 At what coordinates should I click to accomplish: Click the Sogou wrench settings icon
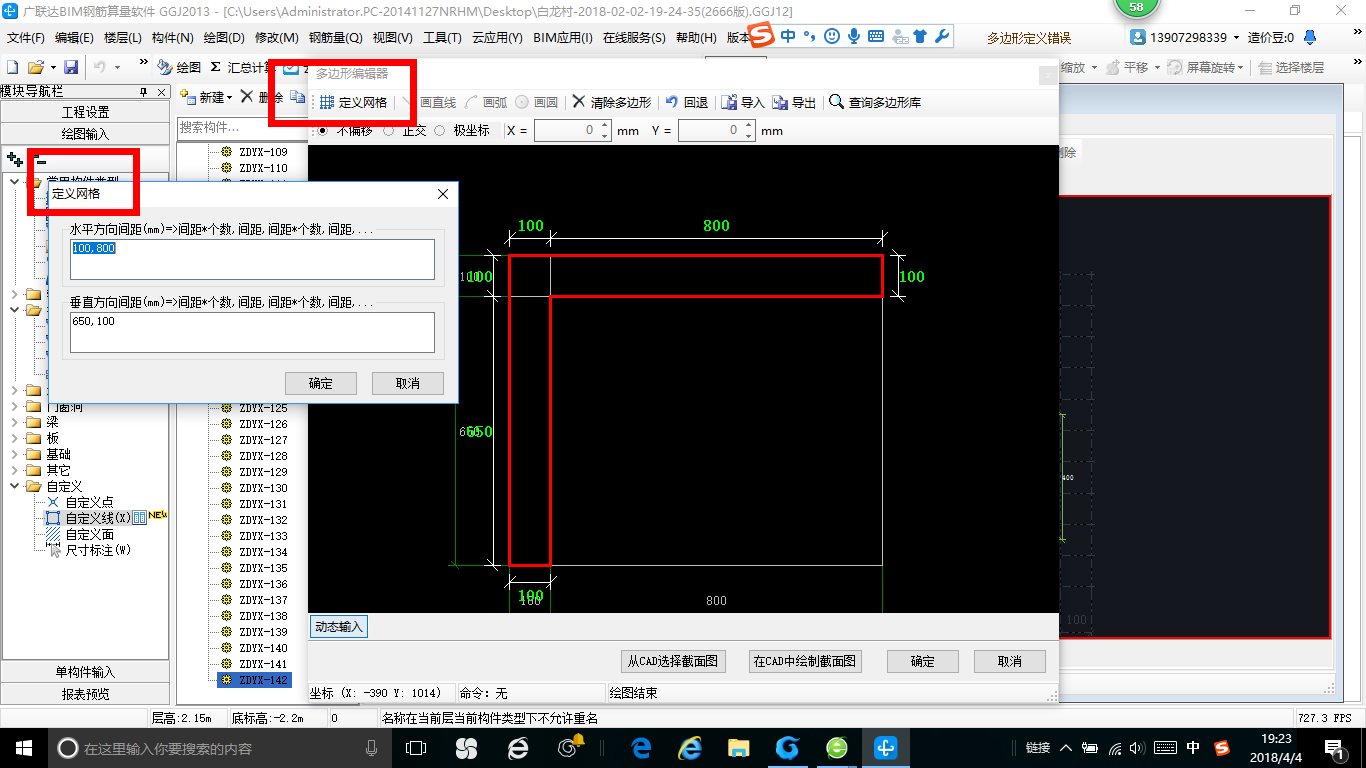point(941,37)
